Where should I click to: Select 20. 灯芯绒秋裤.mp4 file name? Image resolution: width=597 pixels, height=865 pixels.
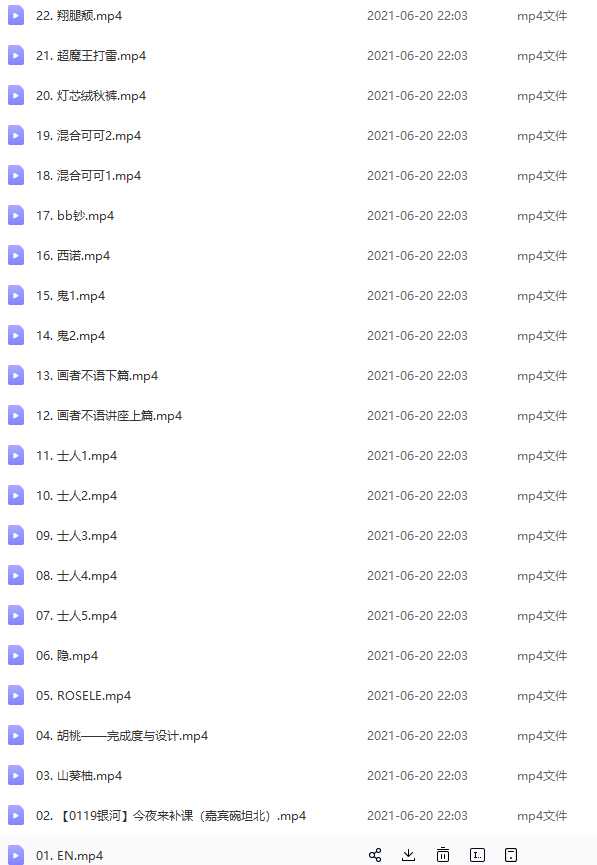coord(91,96)
